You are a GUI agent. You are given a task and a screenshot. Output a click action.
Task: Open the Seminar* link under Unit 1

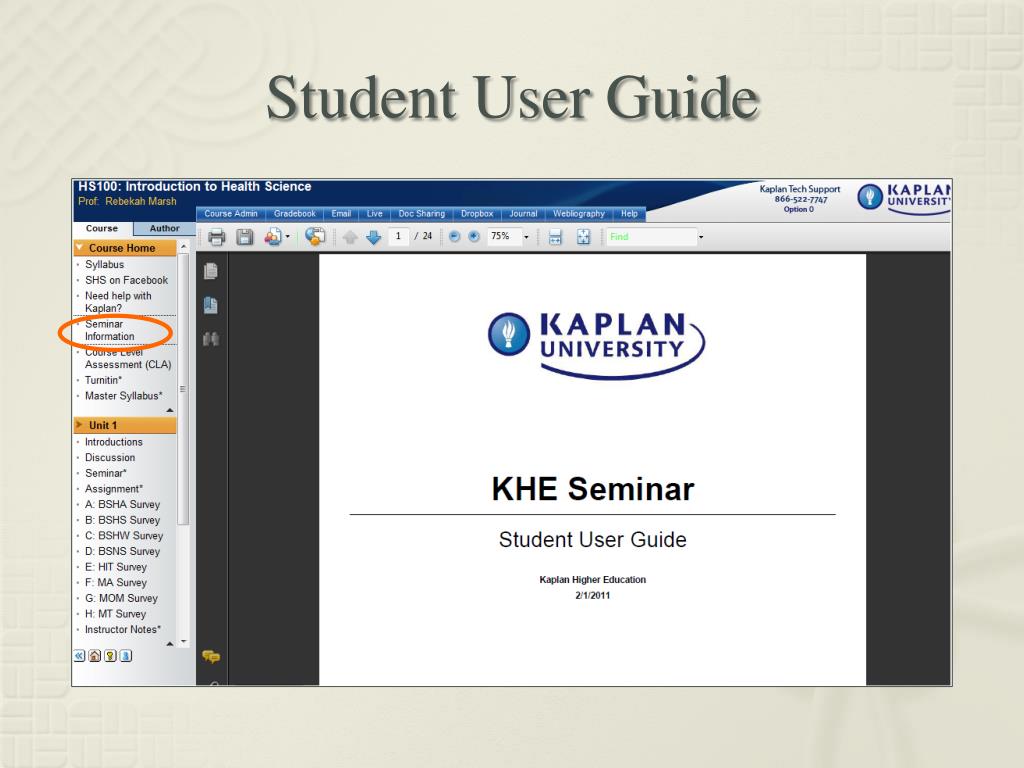(106, 473)
